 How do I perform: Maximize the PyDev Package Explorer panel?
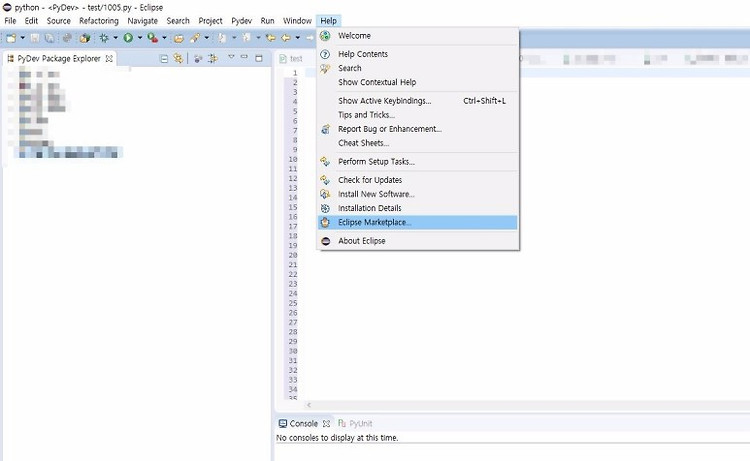point(259,58)
